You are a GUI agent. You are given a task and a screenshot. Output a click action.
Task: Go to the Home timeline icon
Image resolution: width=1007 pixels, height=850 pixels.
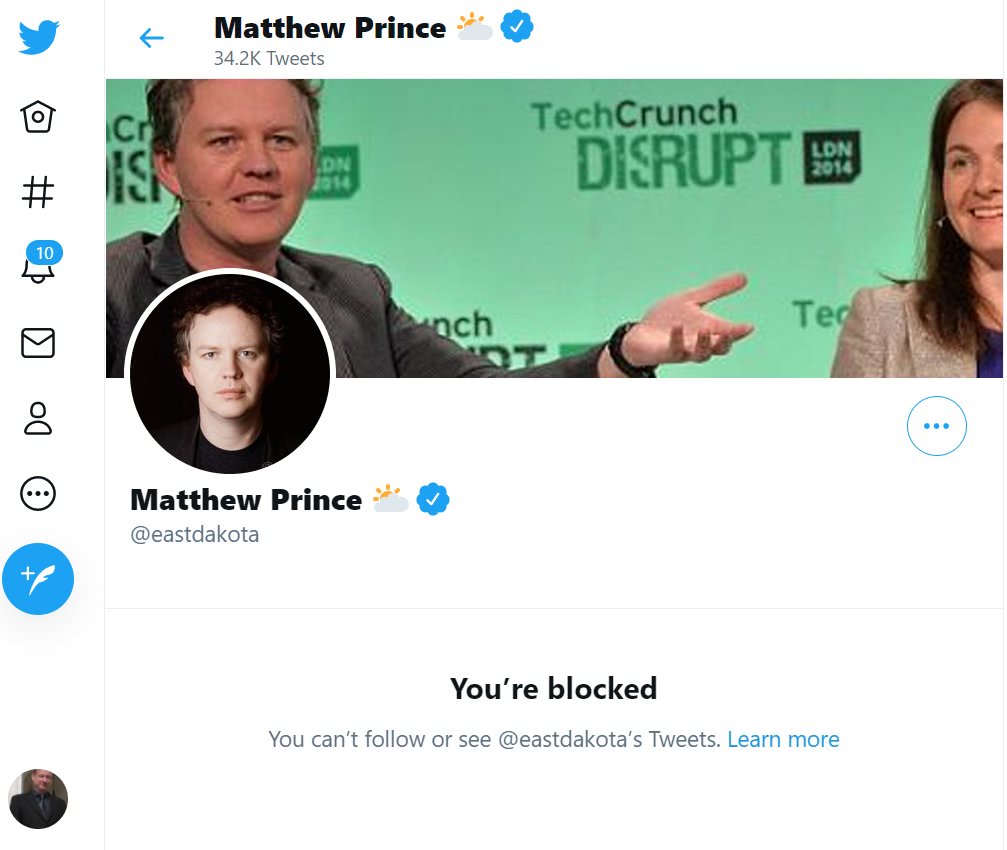38,116
